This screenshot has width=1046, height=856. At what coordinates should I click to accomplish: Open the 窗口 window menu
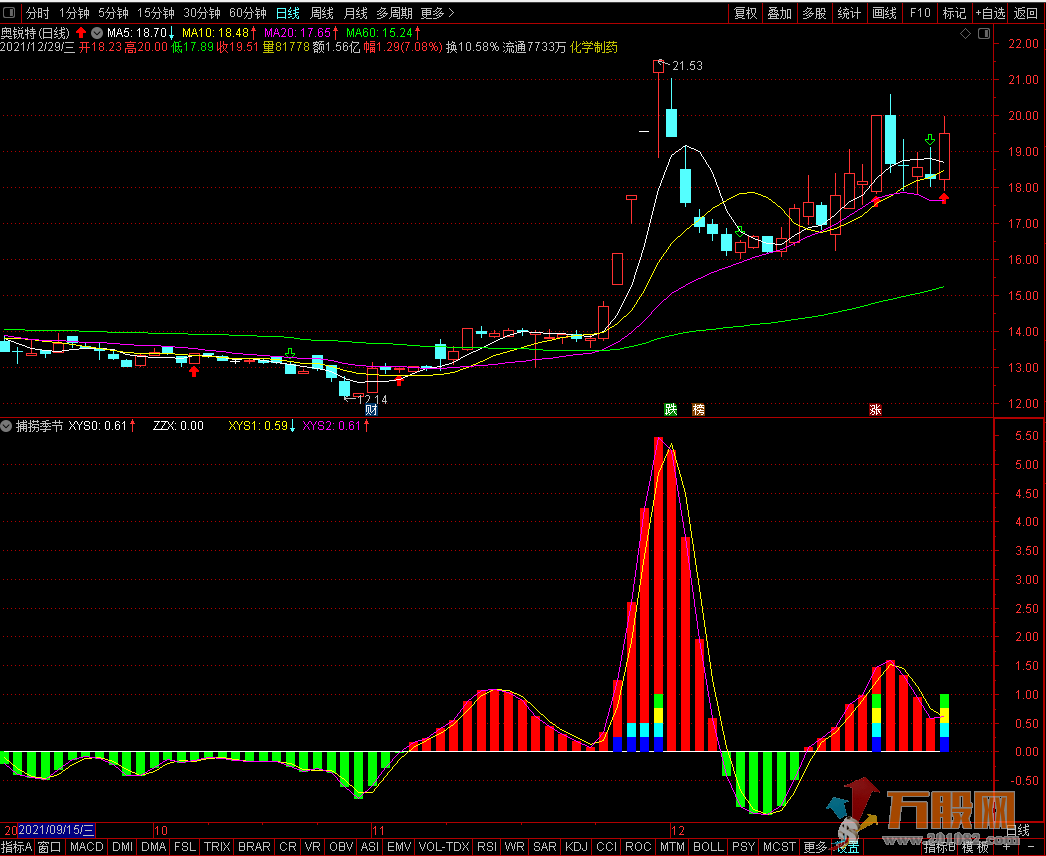pos(49,847)
